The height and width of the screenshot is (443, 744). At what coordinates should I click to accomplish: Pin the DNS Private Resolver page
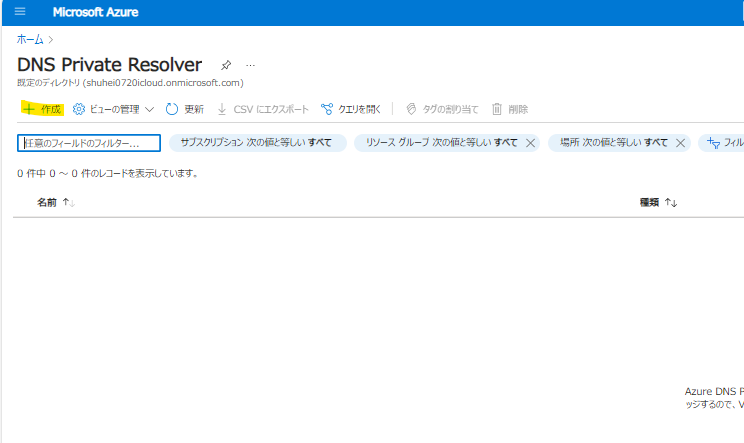[226, 65]
